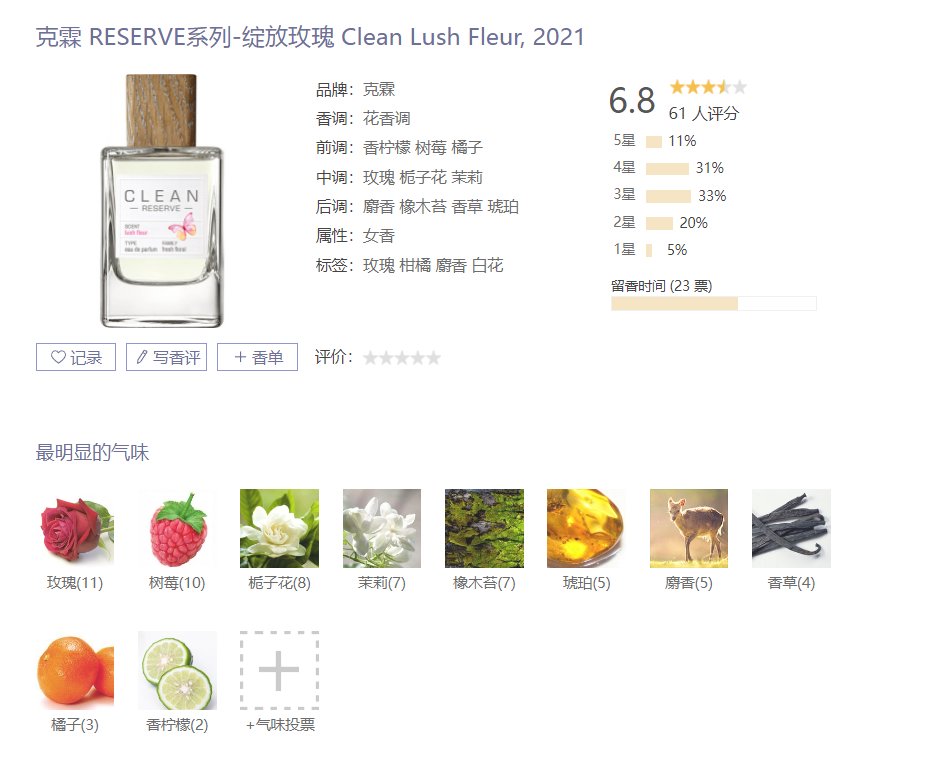Click the 橘子 orange scent image
Screen dimensions: 926x761
point(75,670)
